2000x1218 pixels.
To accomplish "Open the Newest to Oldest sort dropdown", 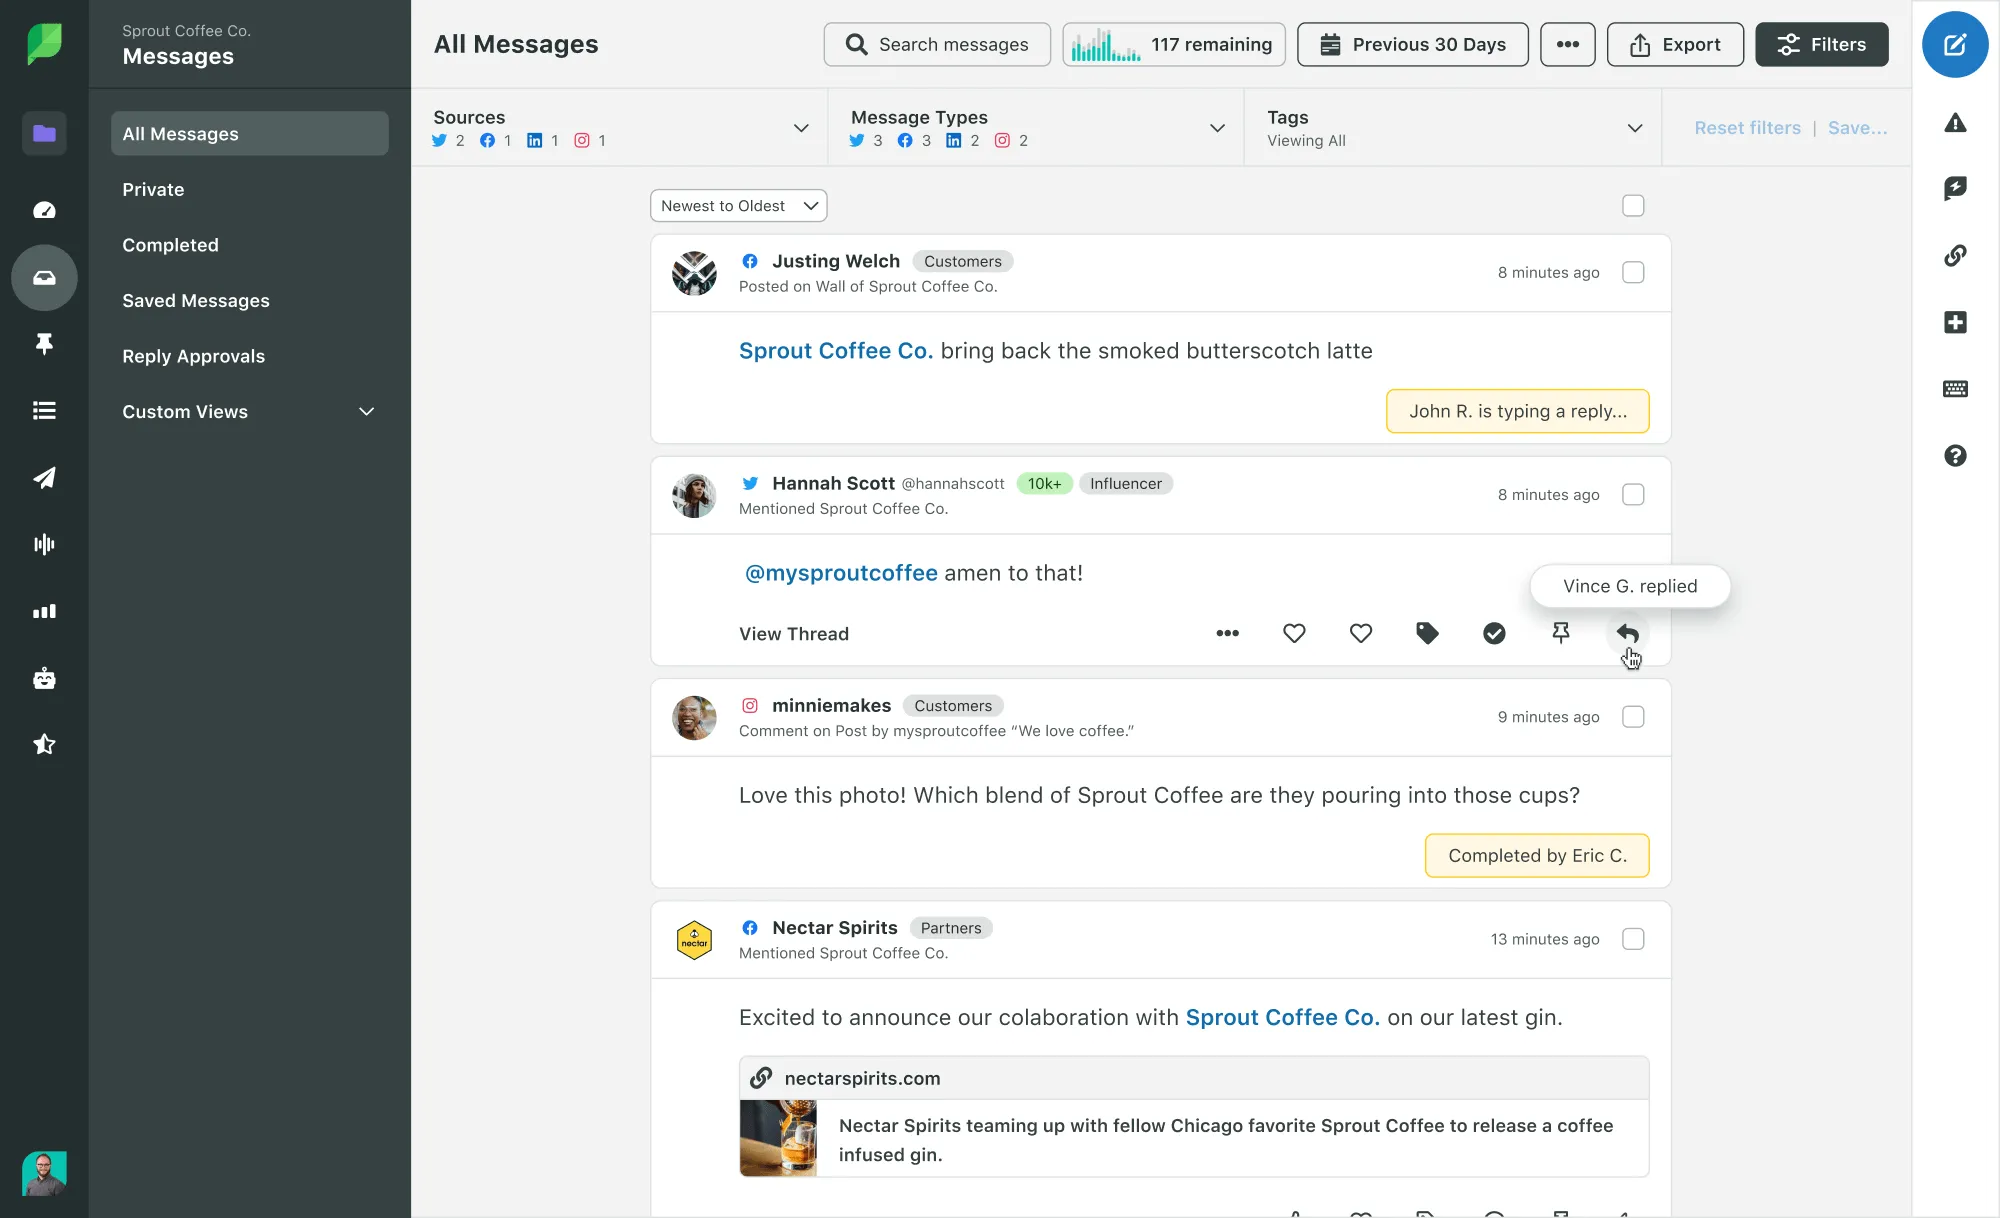I will 738,205.
